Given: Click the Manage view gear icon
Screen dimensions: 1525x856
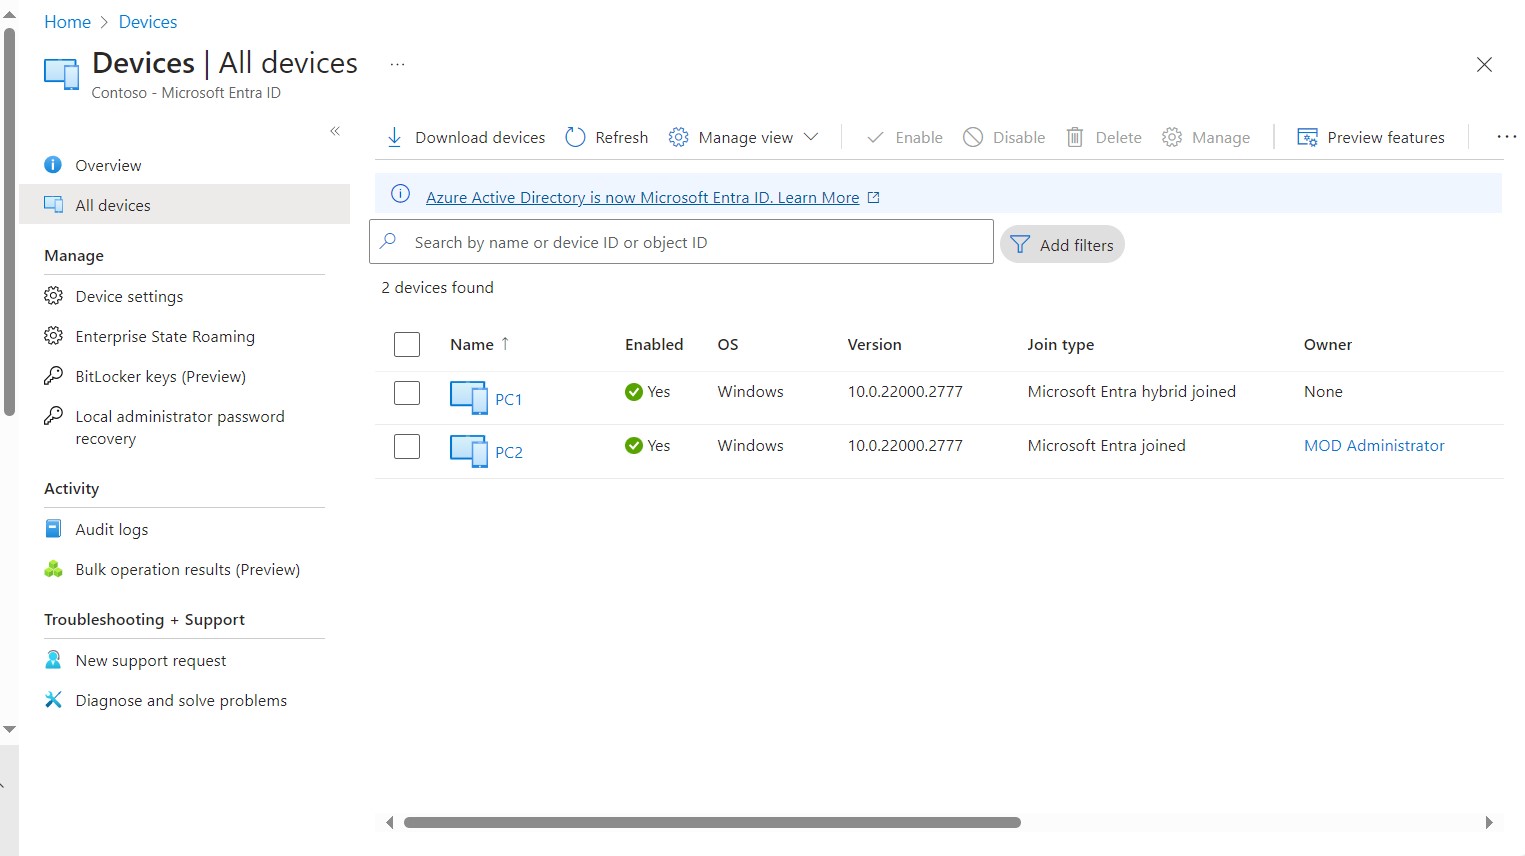Looking at the screenshot, I should [678, 137].
